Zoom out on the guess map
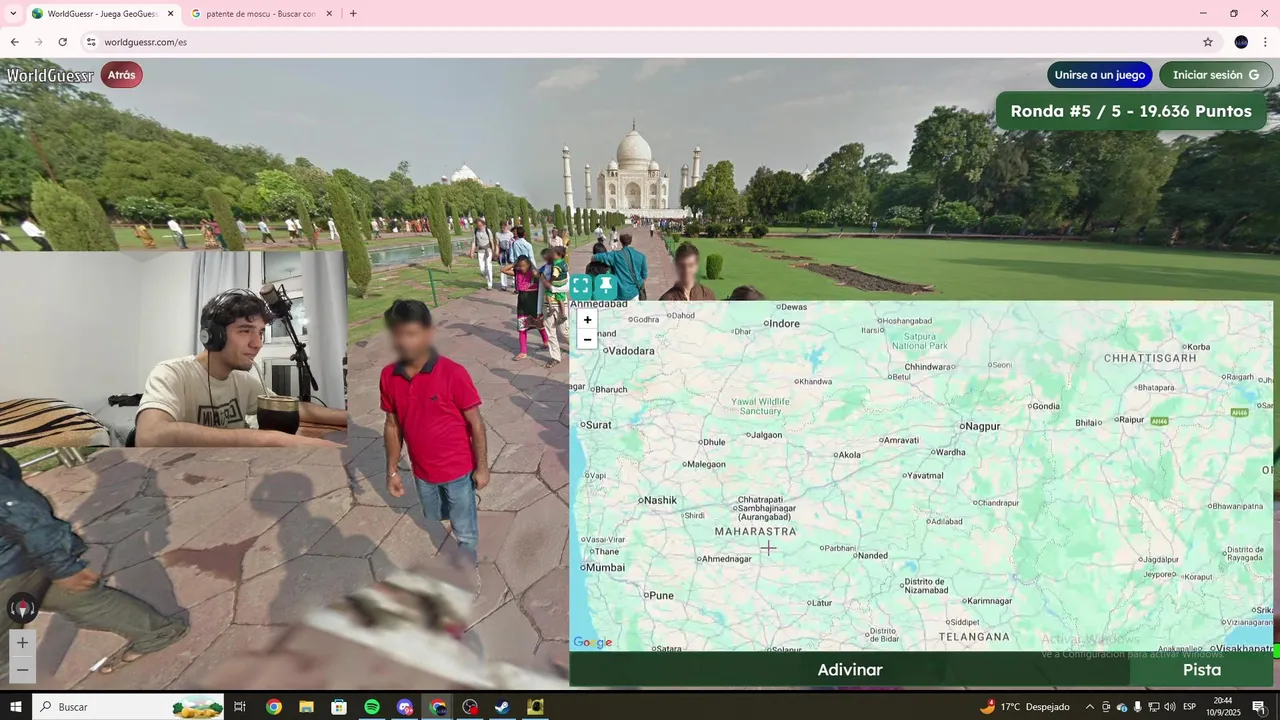 [587, 340]
